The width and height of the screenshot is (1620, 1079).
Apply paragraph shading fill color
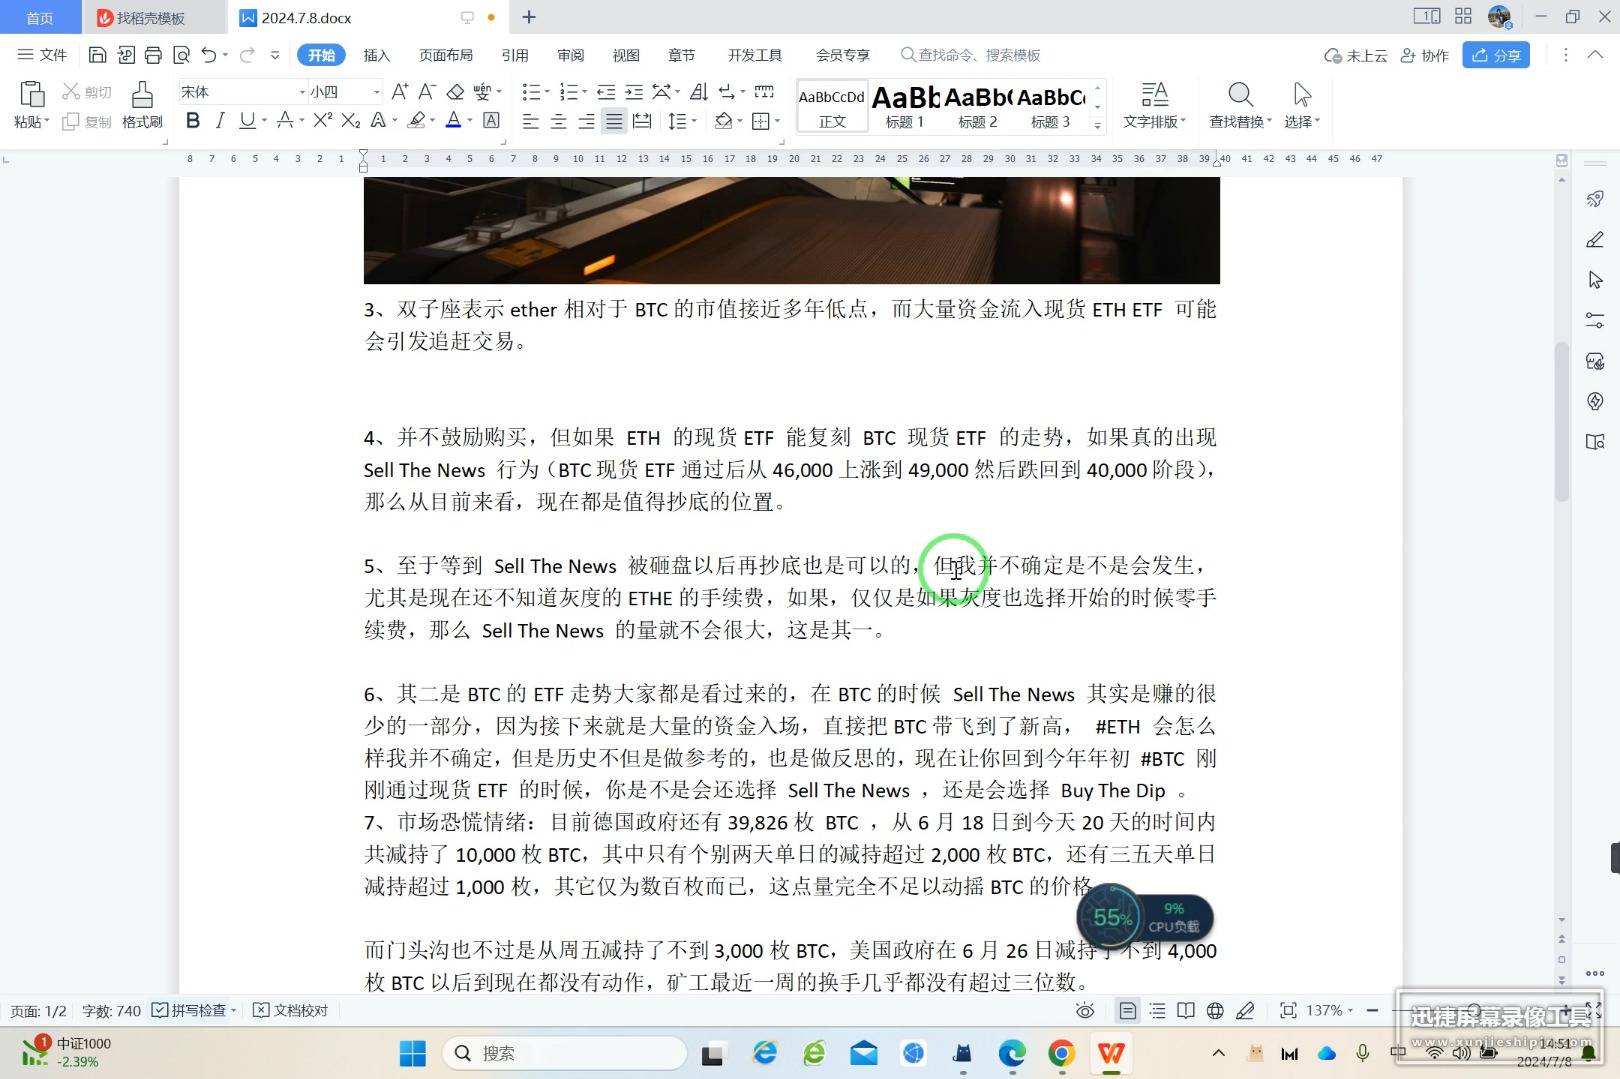tap(723, 121)
